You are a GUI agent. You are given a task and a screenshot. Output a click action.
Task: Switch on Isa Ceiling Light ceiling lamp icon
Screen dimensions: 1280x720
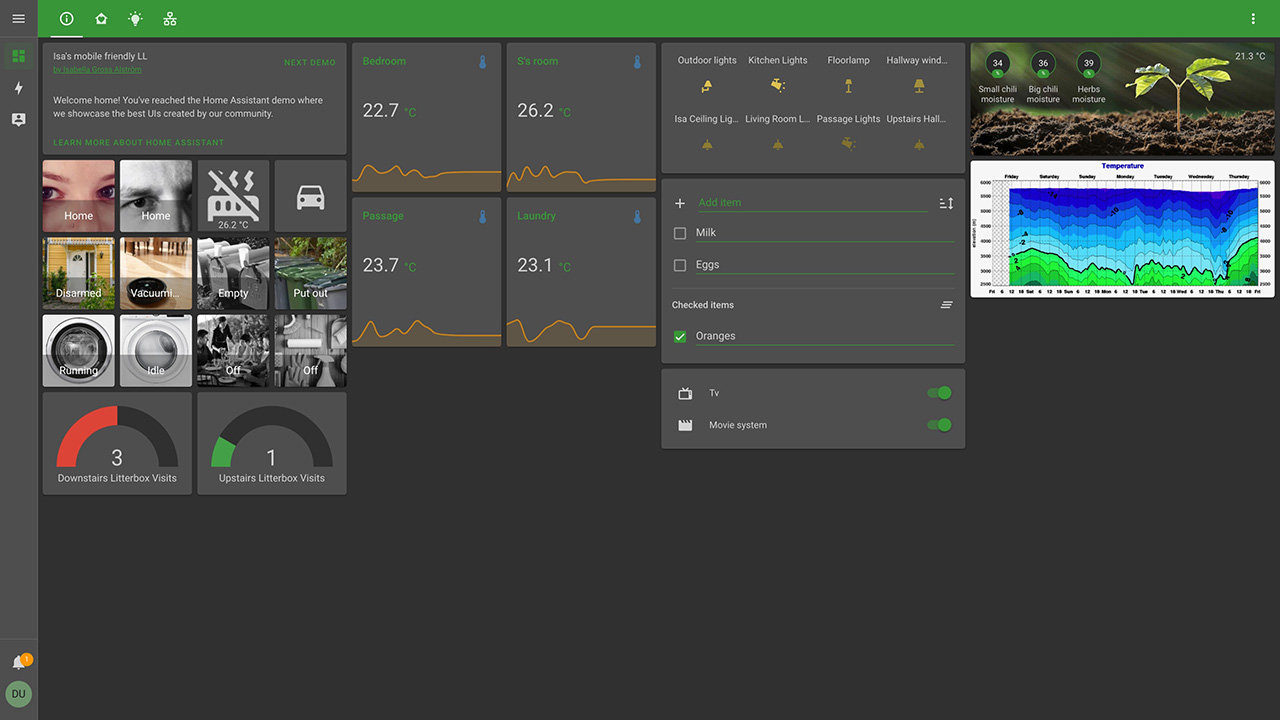click(706, 143)
